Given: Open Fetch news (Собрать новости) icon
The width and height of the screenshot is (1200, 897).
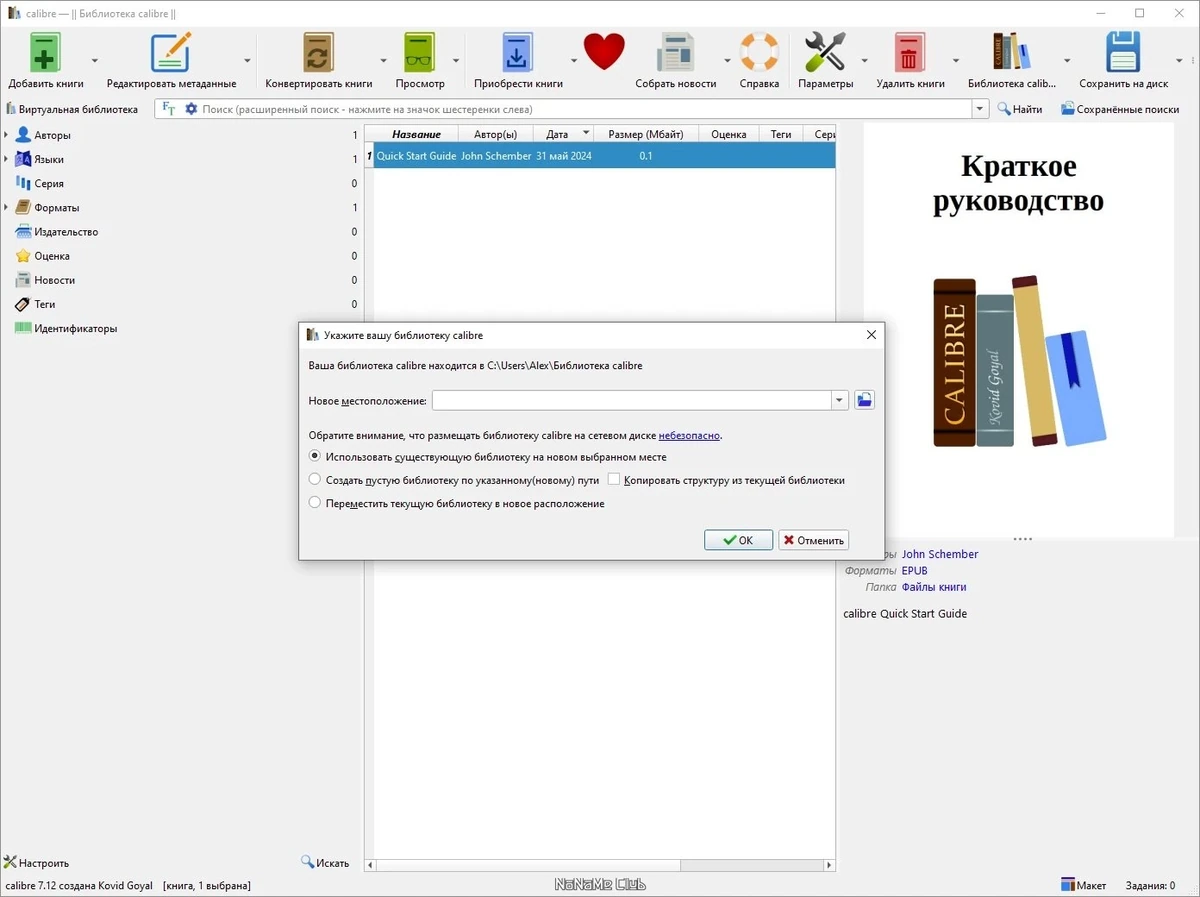Looking at the screenshot, I should click(x=676, y=52).
